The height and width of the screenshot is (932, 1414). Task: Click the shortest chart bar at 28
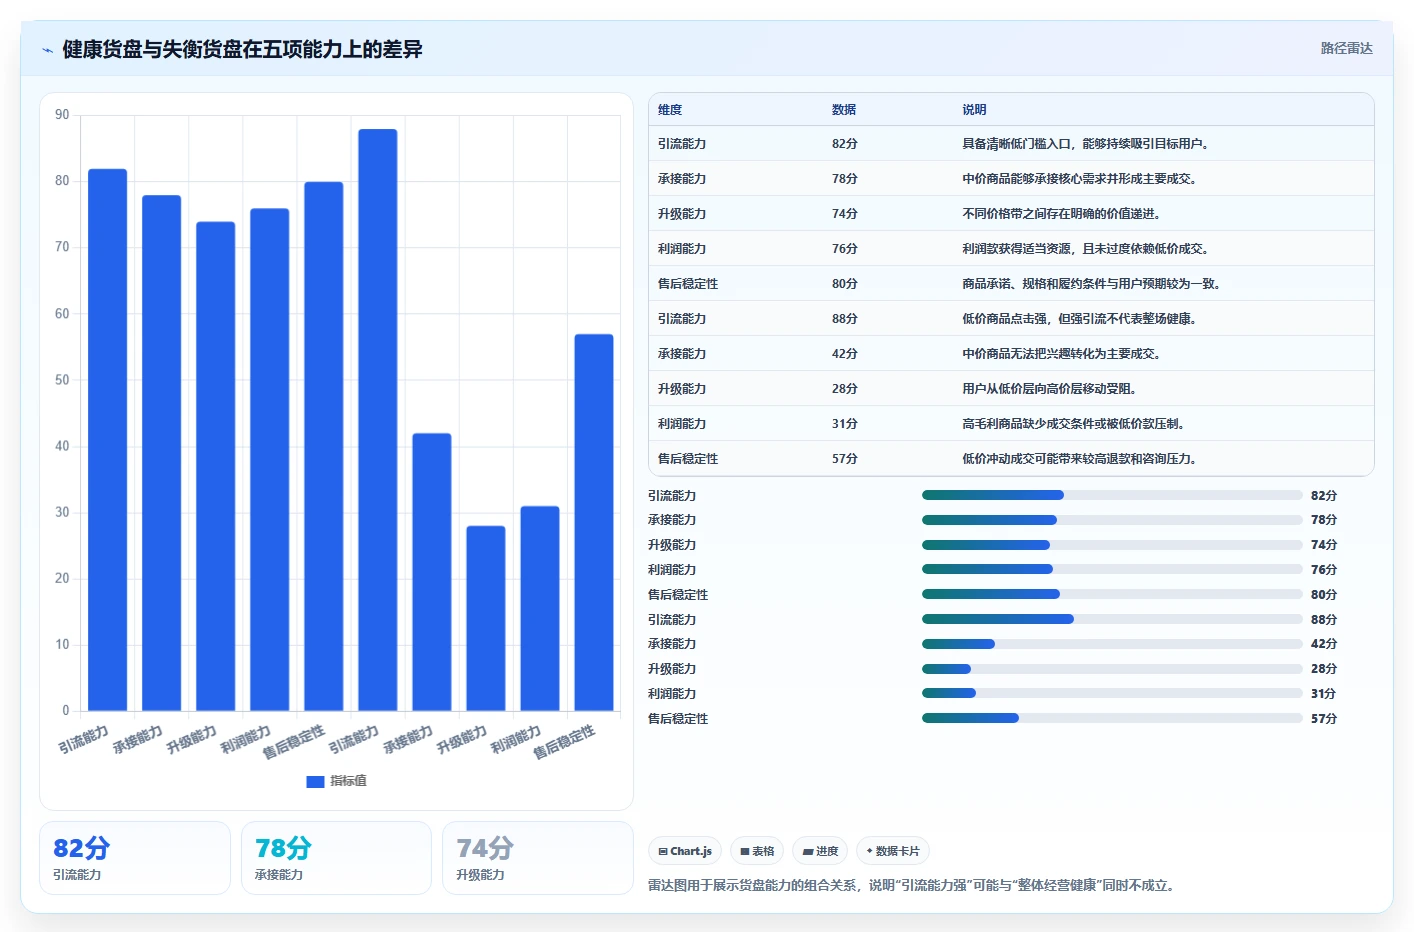(486, 618)
